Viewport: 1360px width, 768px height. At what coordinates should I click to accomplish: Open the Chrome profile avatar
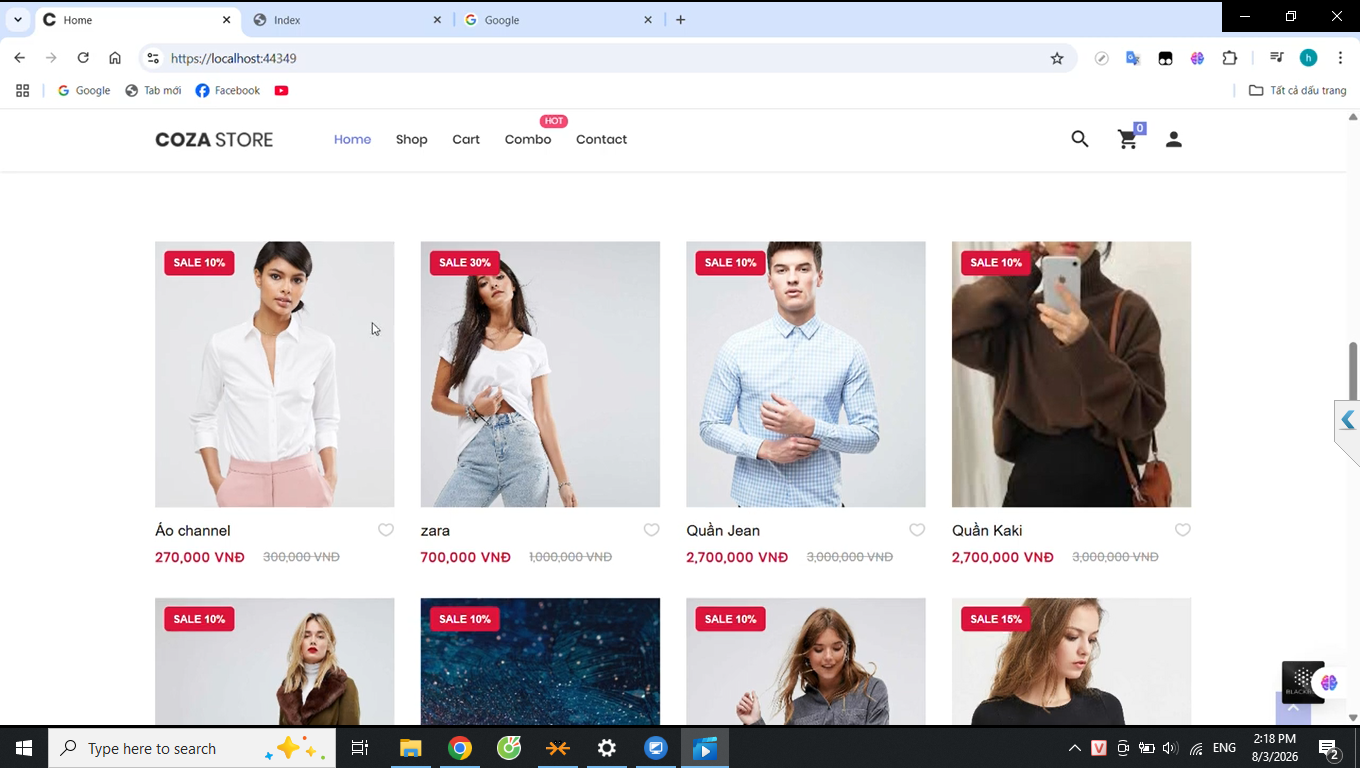(x=1308, y=58)
